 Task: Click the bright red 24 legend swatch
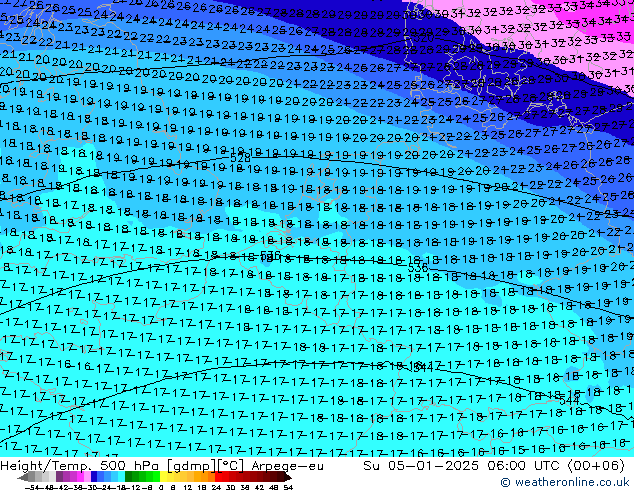(x=218, y=477)
